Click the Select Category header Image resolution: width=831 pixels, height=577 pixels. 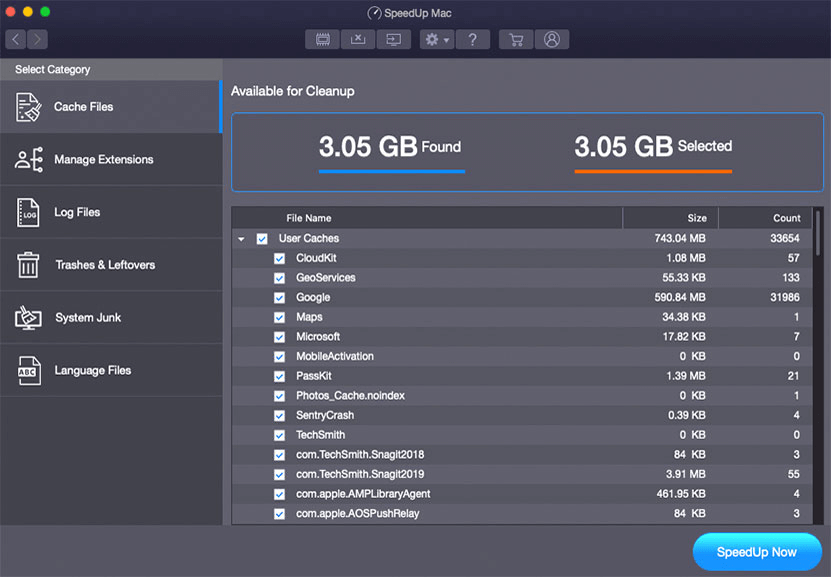coord(55,69)
